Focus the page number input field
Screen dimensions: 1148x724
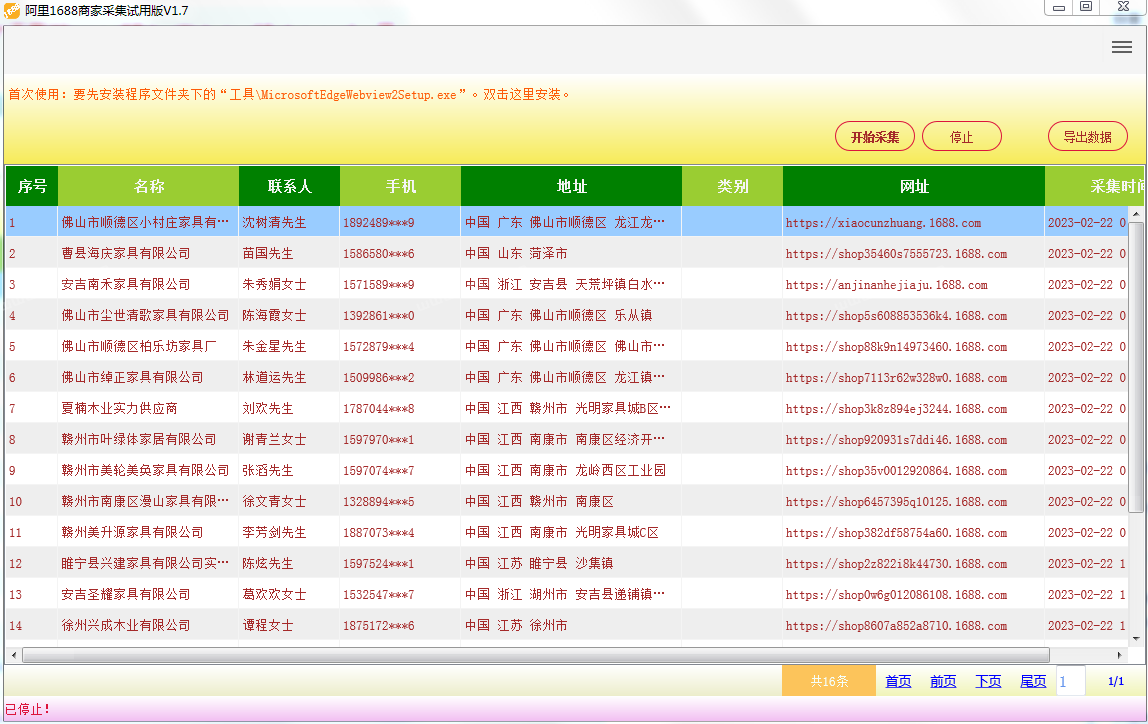1070,682
